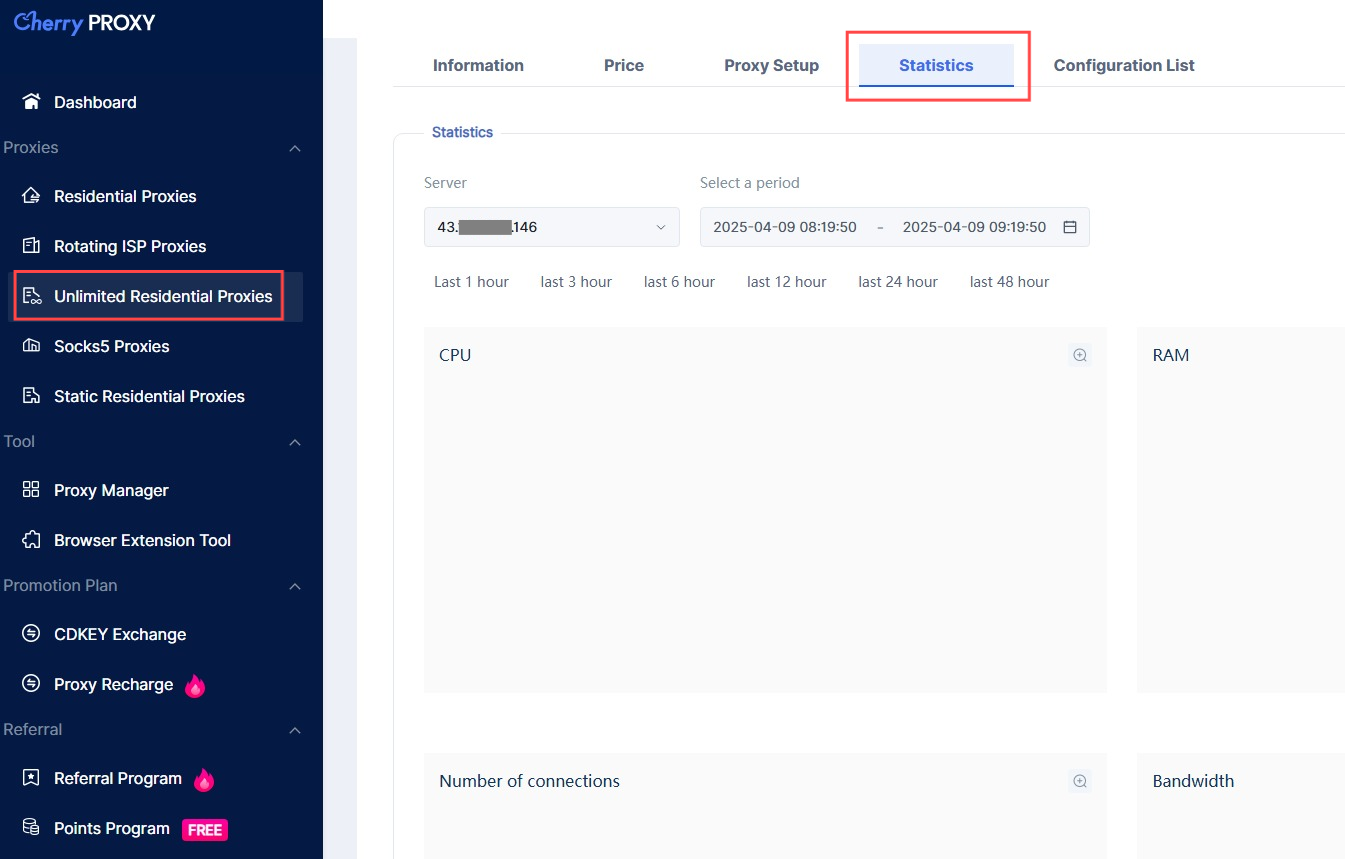Click the period start date field

[784, 227]
